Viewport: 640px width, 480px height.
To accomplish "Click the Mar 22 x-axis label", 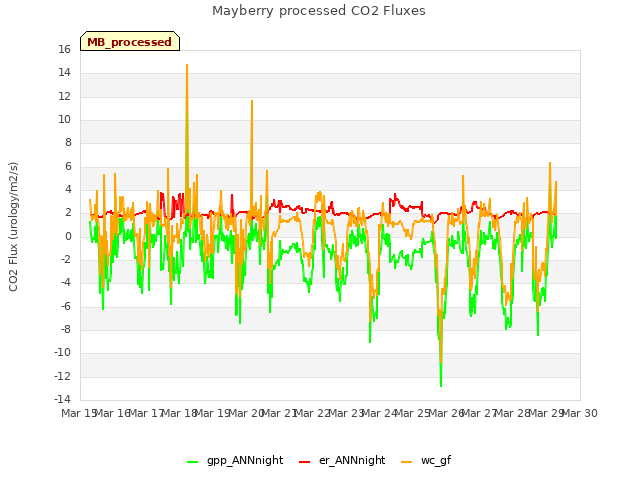I will click(312, 413).
